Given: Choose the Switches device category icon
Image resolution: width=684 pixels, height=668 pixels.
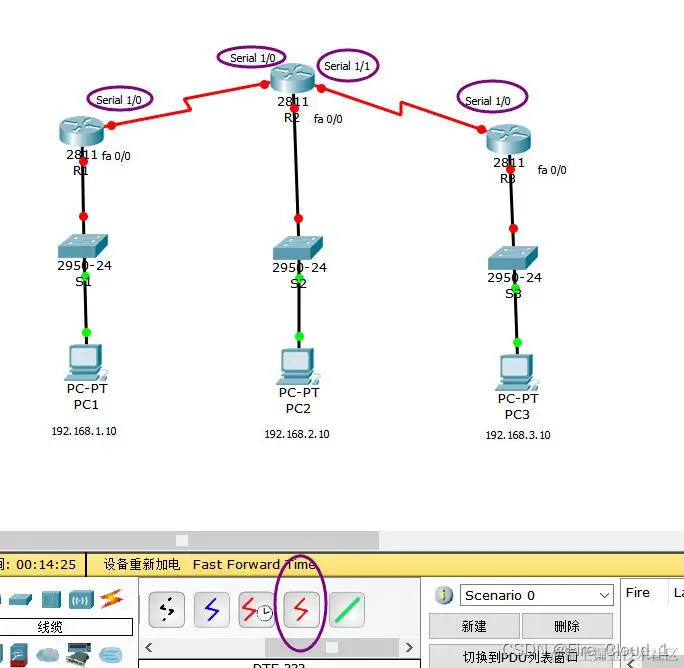Looking at the screenshot, I should pyautogui.click(x=21, y=599).
